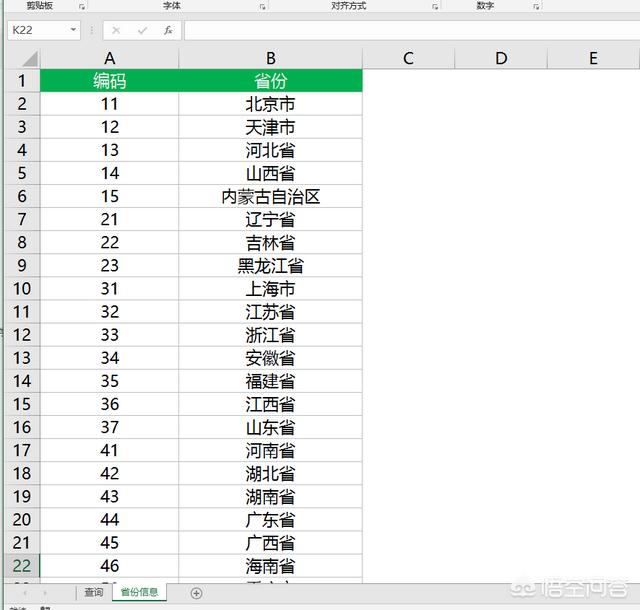Viewport: 640px width, 610px height.
Task: Click the cancel X icon in formula bar
Action: coord(116,30)
